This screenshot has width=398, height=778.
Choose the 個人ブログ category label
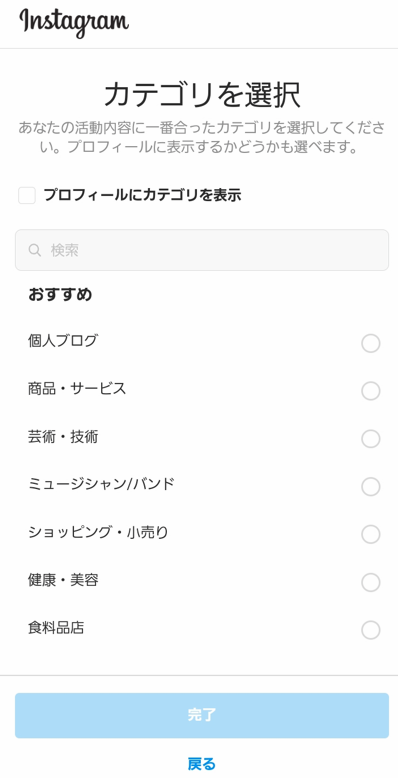tap(63, 341)
